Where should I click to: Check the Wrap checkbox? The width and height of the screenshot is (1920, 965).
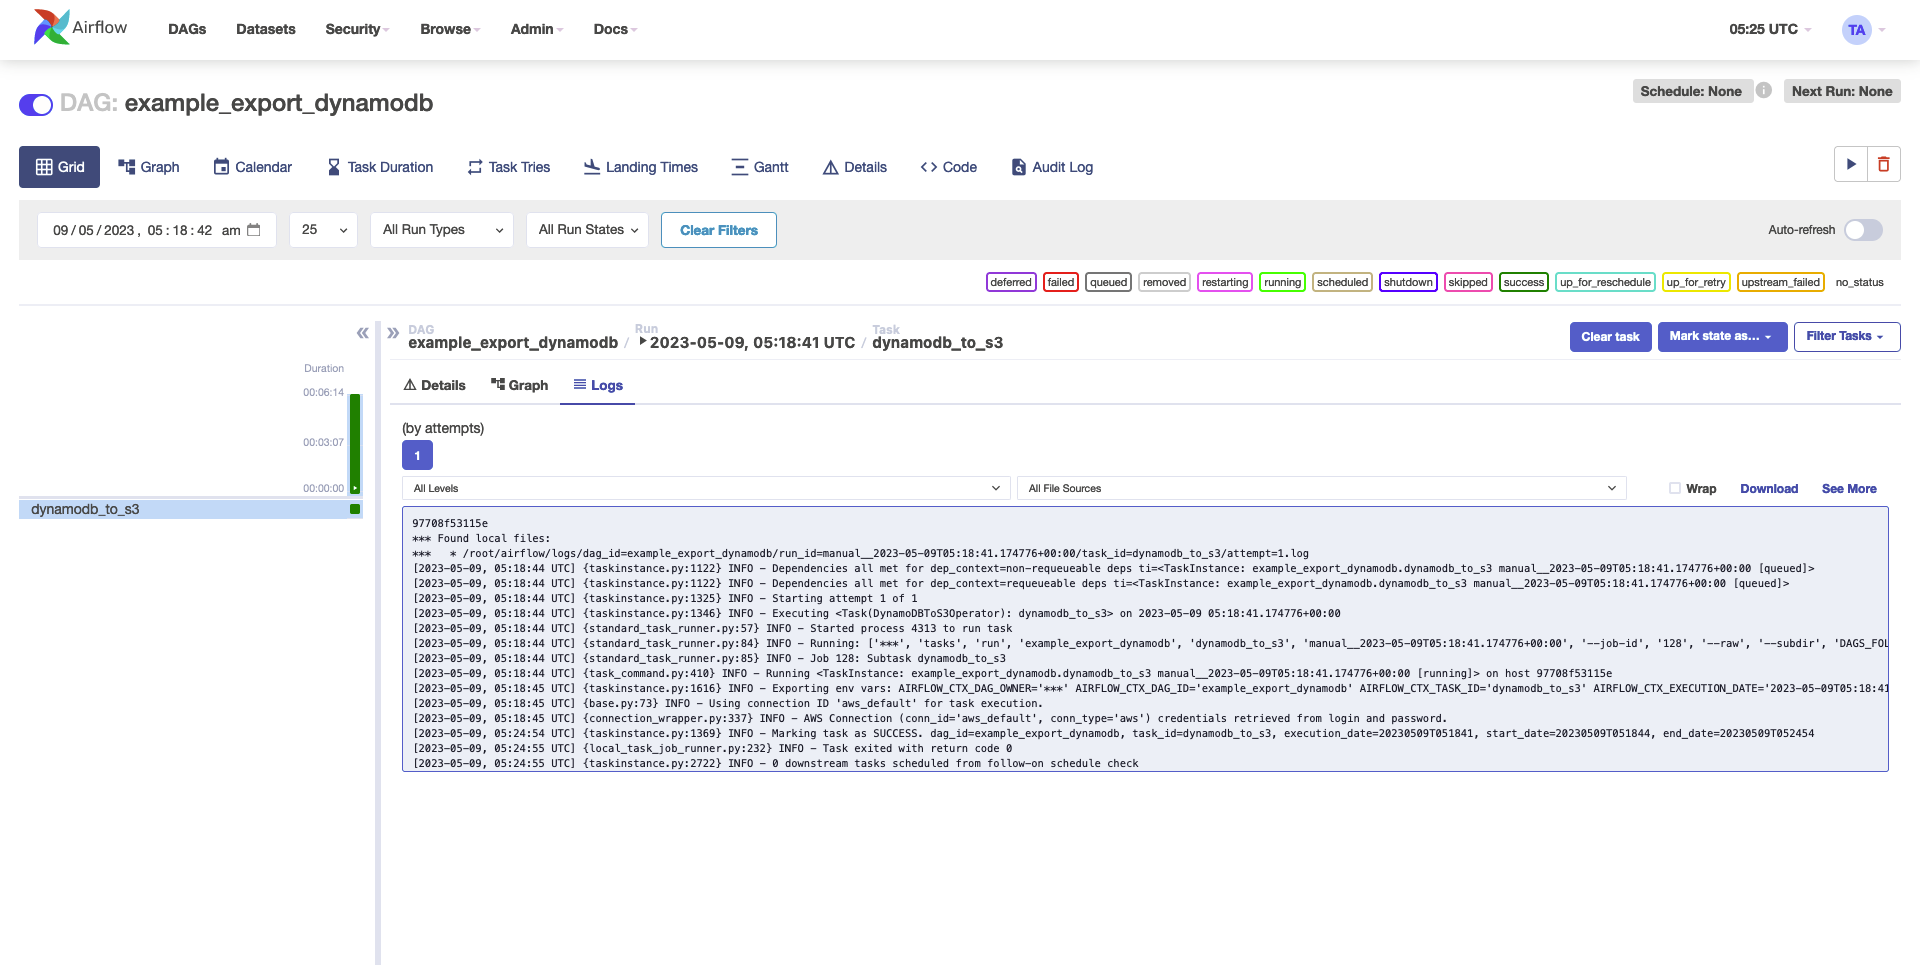click(1675, 488)
